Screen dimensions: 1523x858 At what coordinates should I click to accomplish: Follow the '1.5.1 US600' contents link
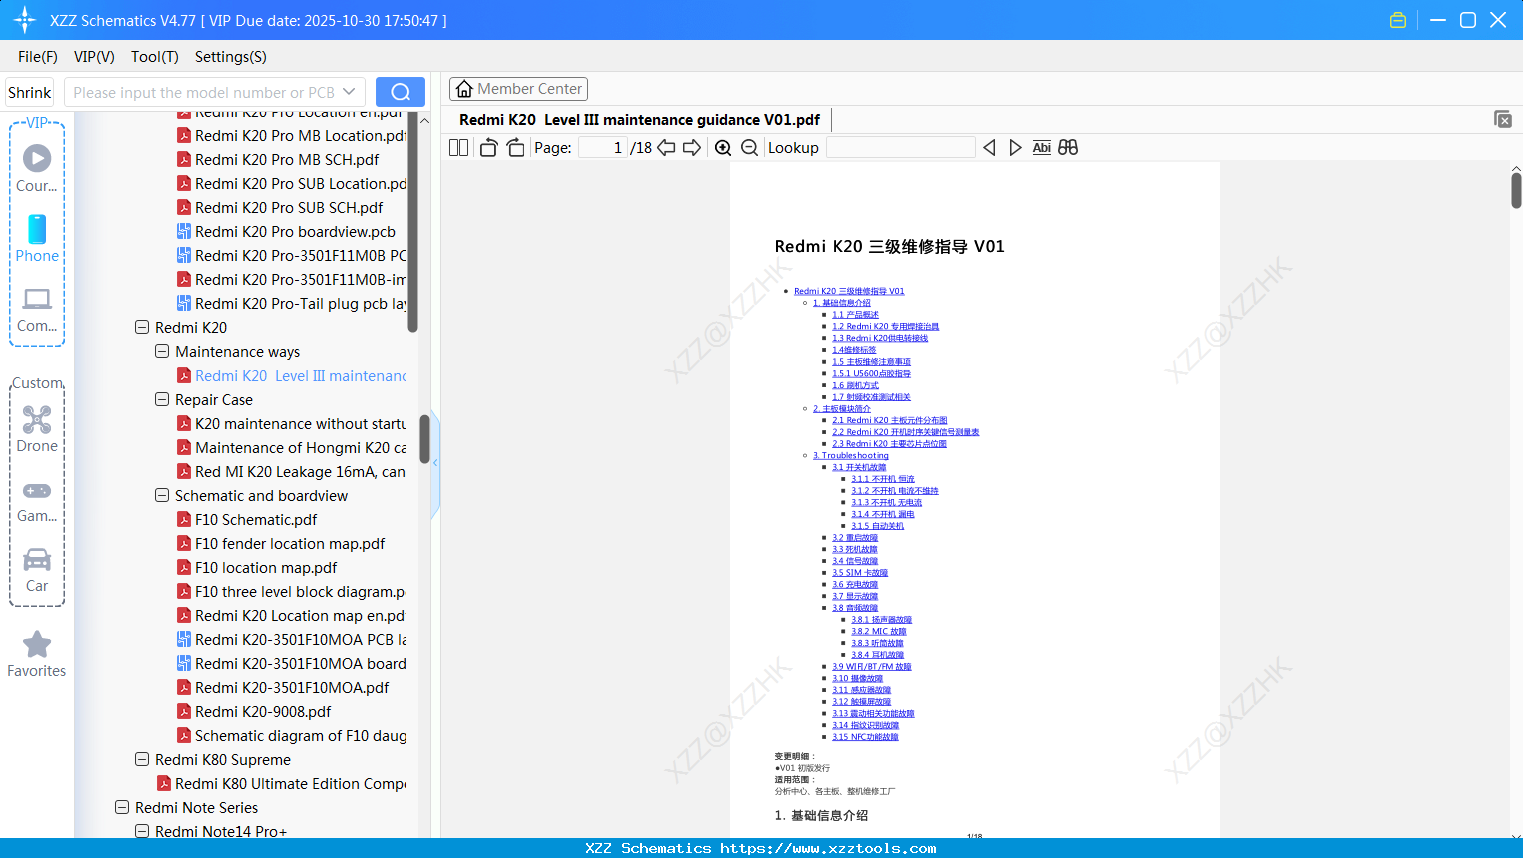point(871,374)
